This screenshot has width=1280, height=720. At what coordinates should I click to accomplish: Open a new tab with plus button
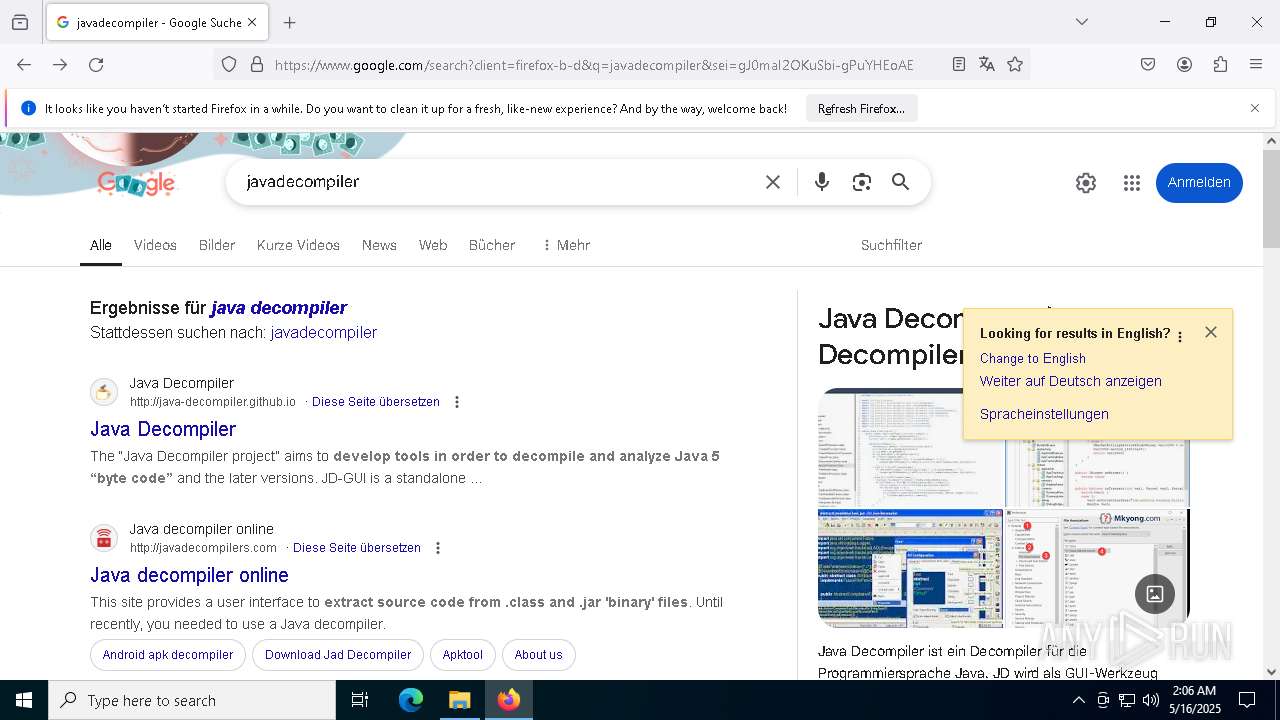[289, 22]
